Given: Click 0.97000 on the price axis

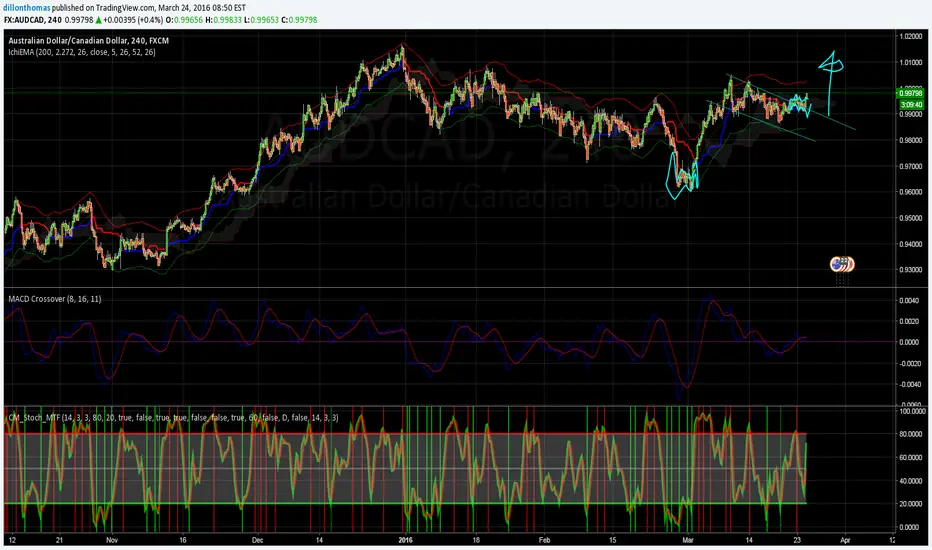Looking at the screenshot, I should [911, 166].
